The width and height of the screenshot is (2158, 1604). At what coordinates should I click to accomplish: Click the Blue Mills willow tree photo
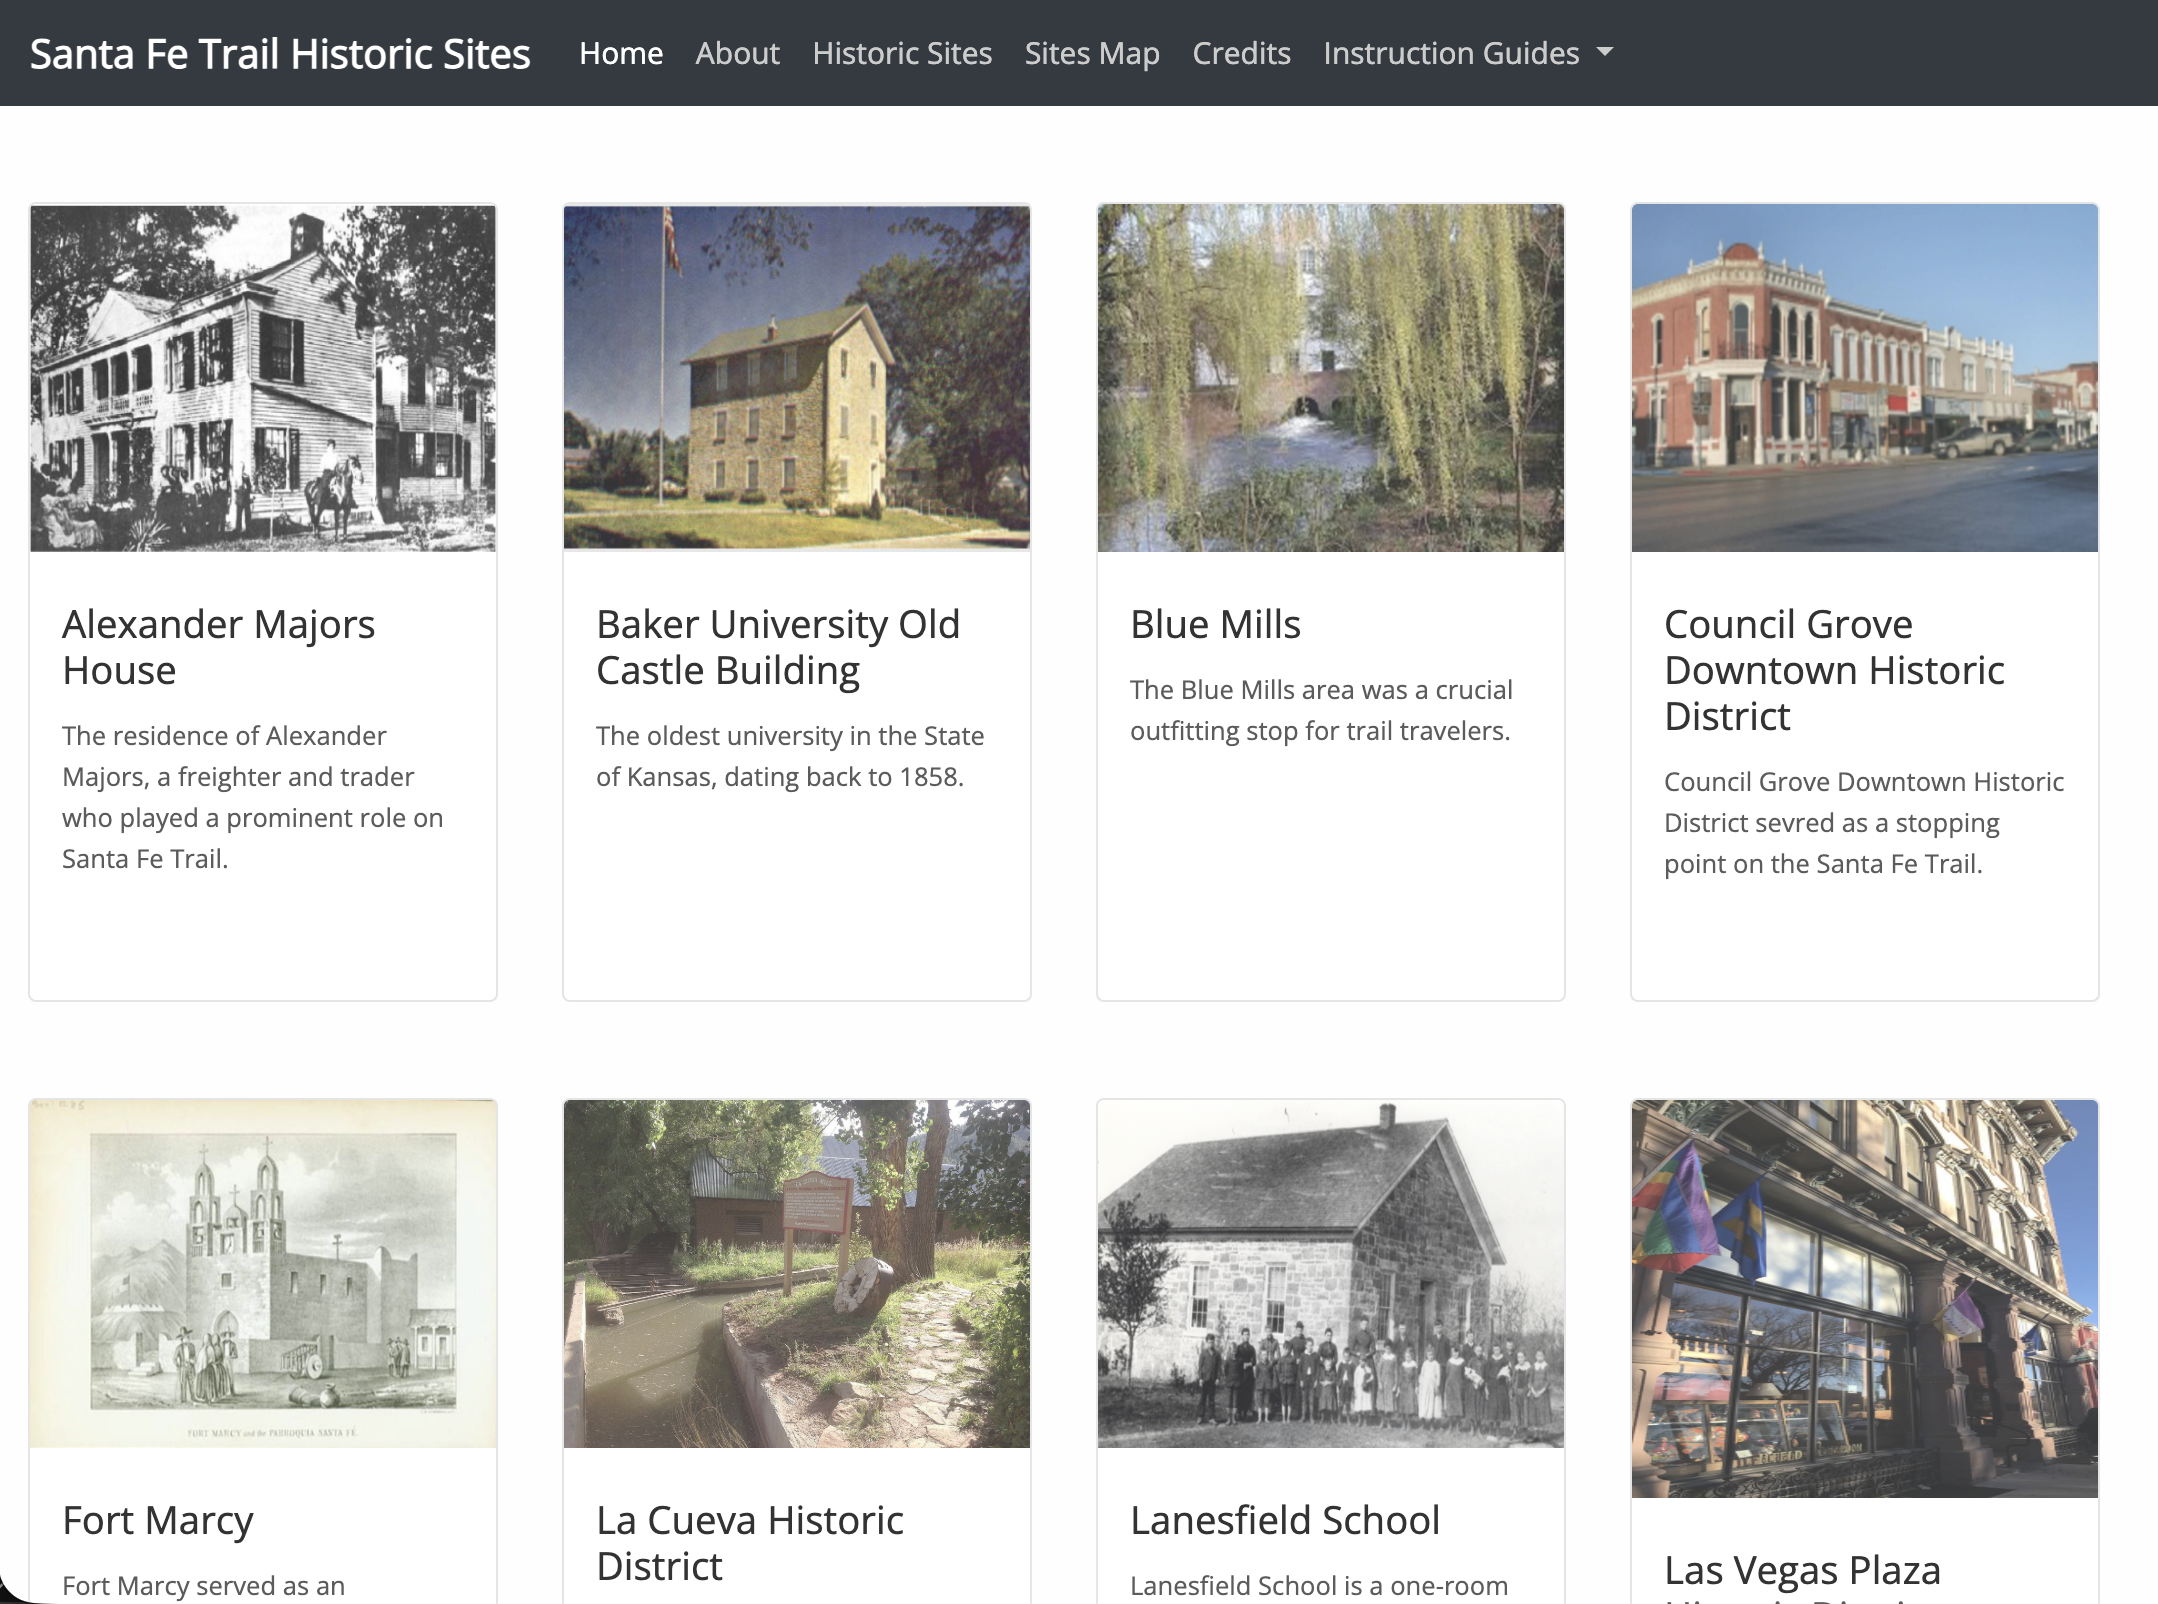click(x=1331, y=377)
